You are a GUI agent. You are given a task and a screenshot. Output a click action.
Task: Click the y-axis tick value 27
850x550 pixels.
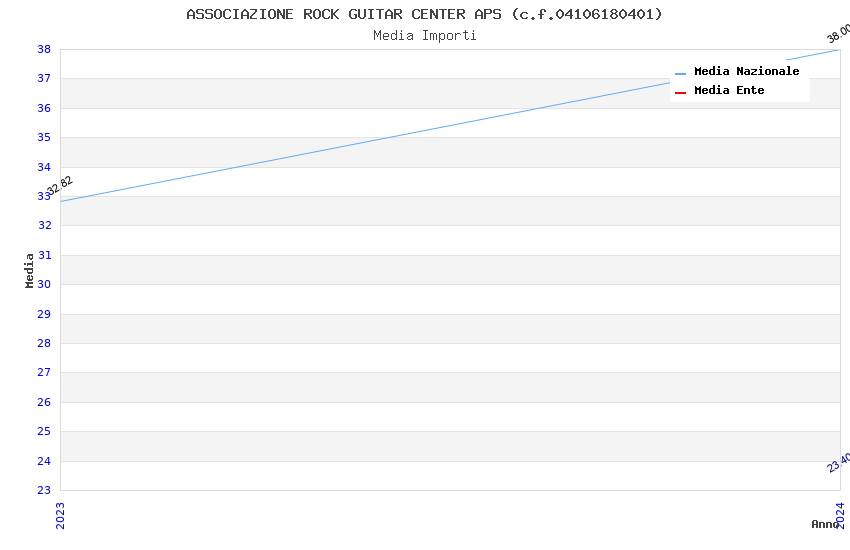(44, 372)
